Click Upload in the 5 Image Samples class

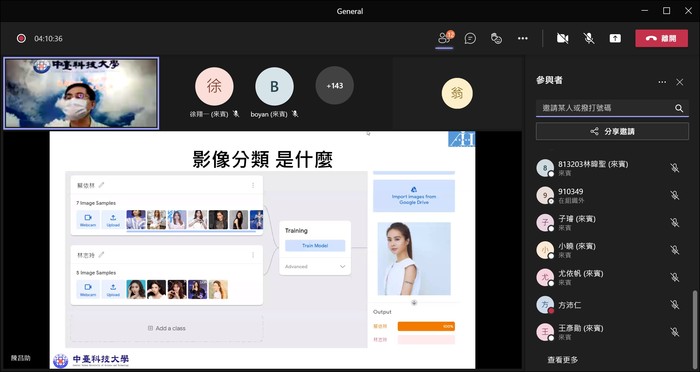(113, 289)
